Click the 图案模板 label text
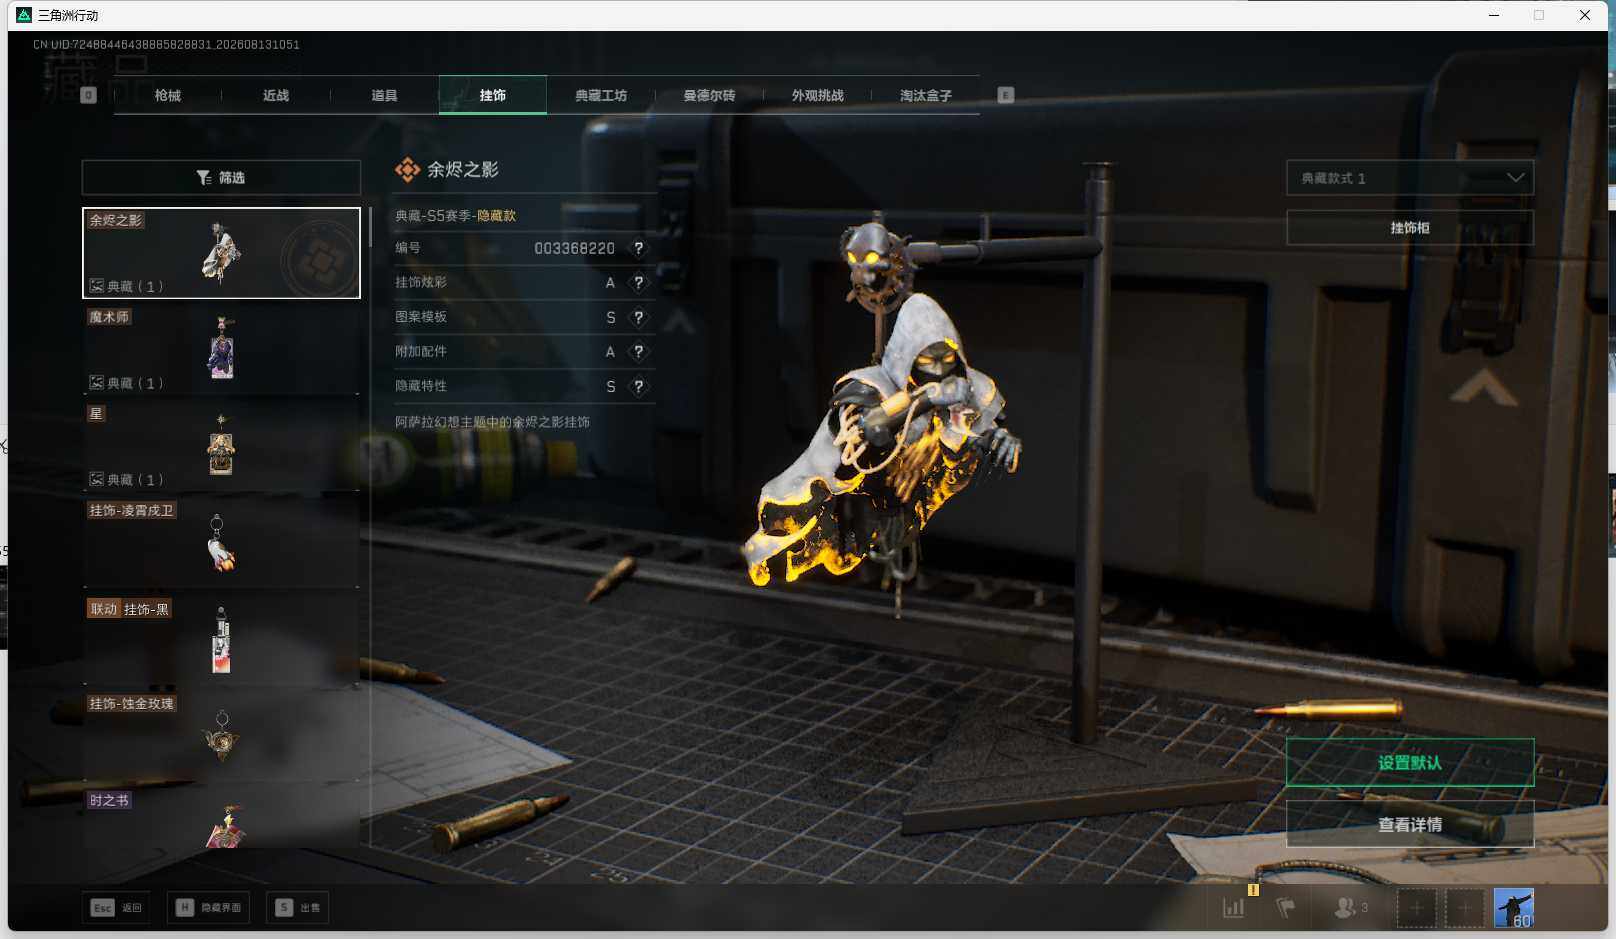Screen dimensions: 1616x939 421,317
